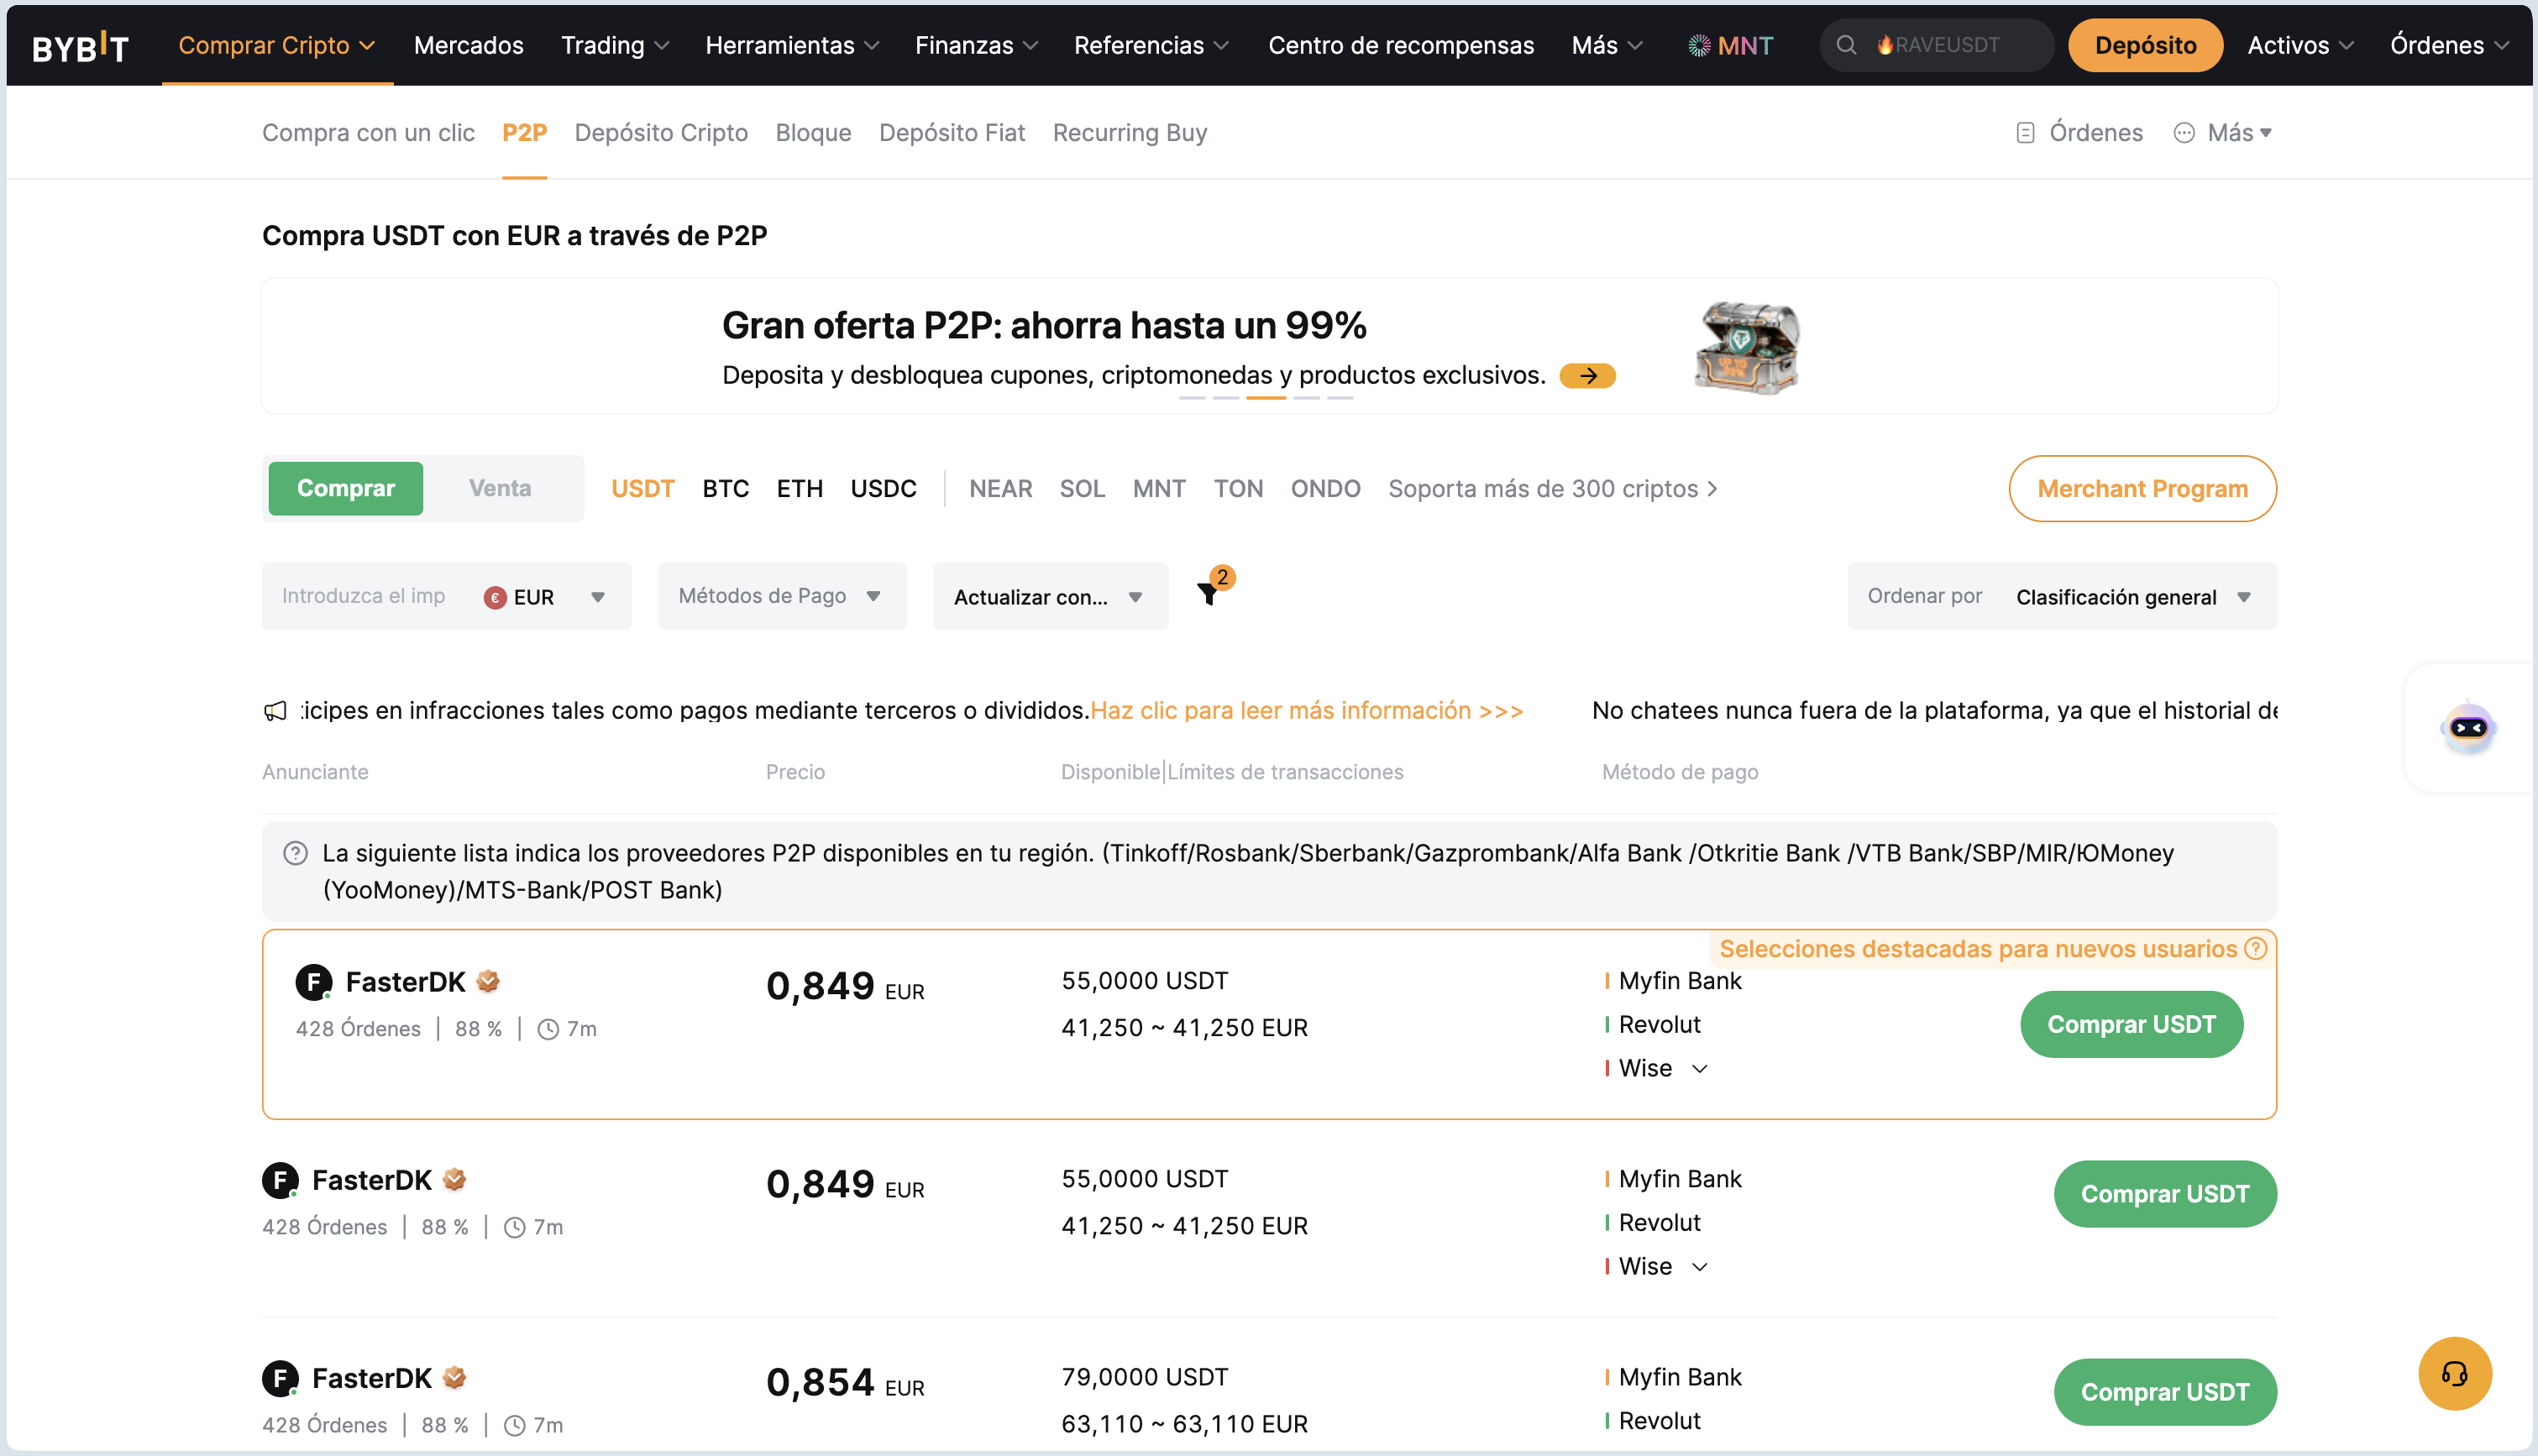Open Centro de recompensas
2538x1456 pixels.
click(x=1401, y=45)
